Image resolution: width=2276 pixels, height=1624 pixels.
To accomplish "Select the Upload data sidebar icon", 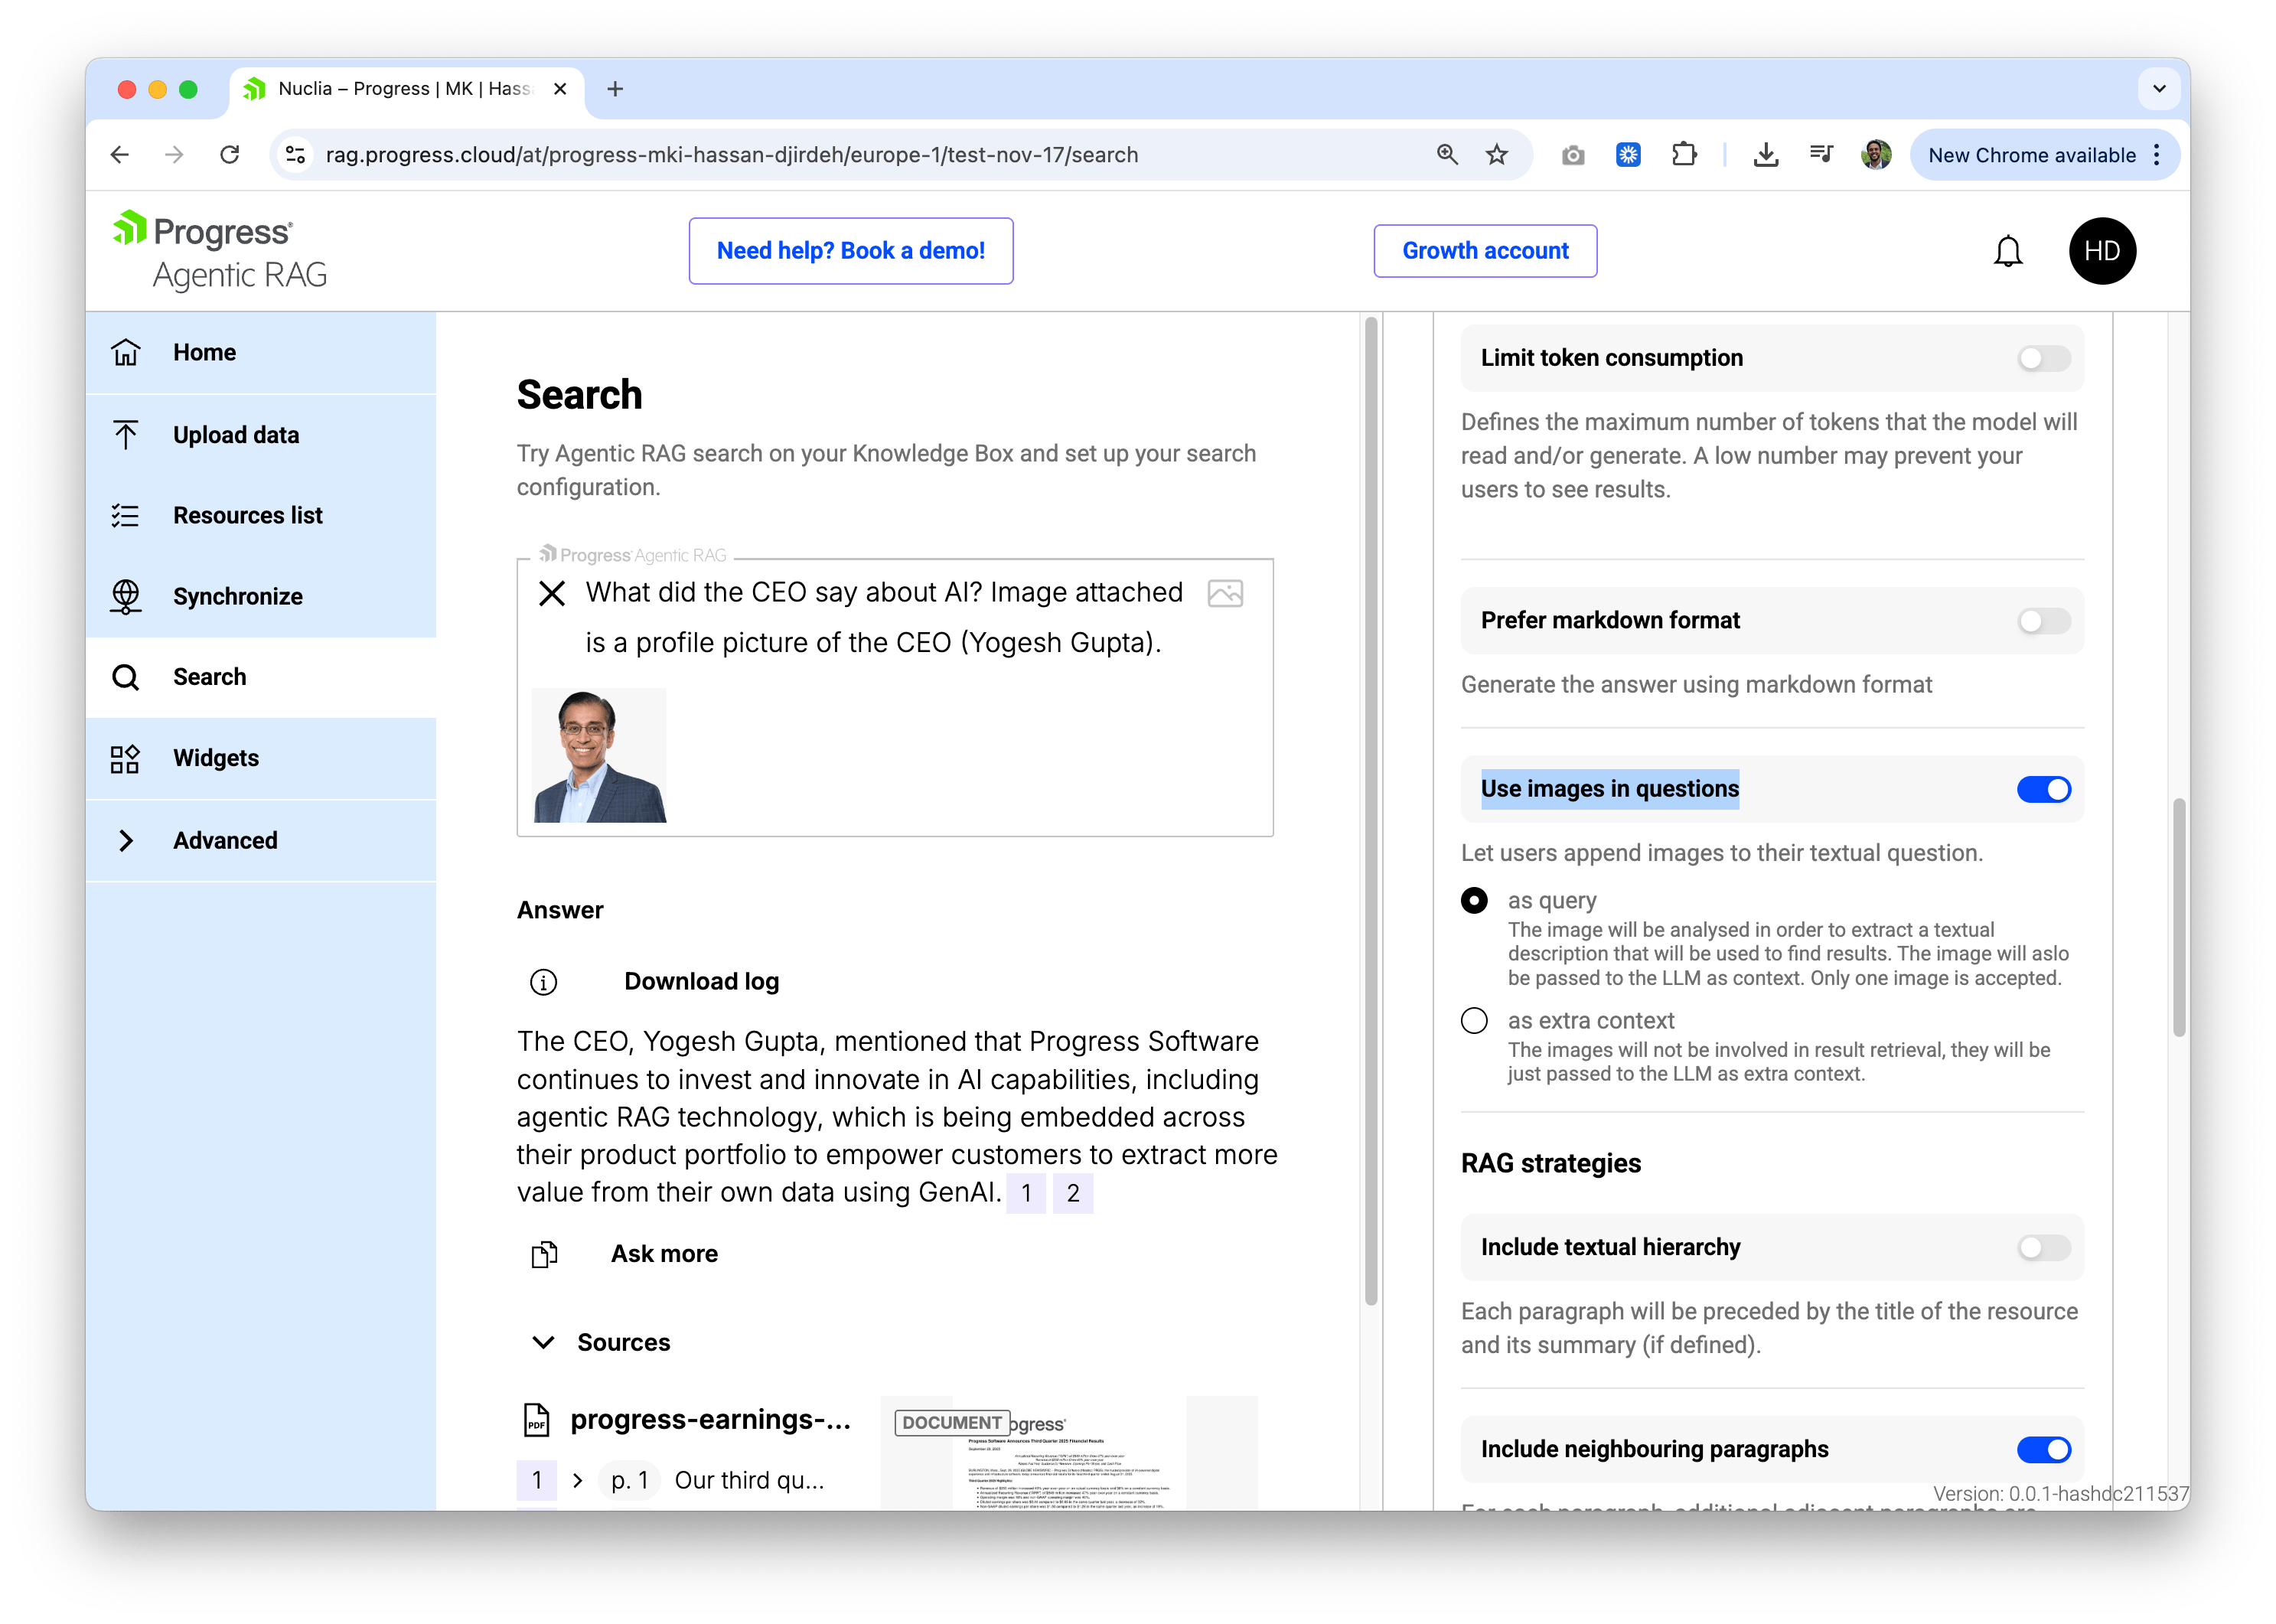I will coord(126,434).
